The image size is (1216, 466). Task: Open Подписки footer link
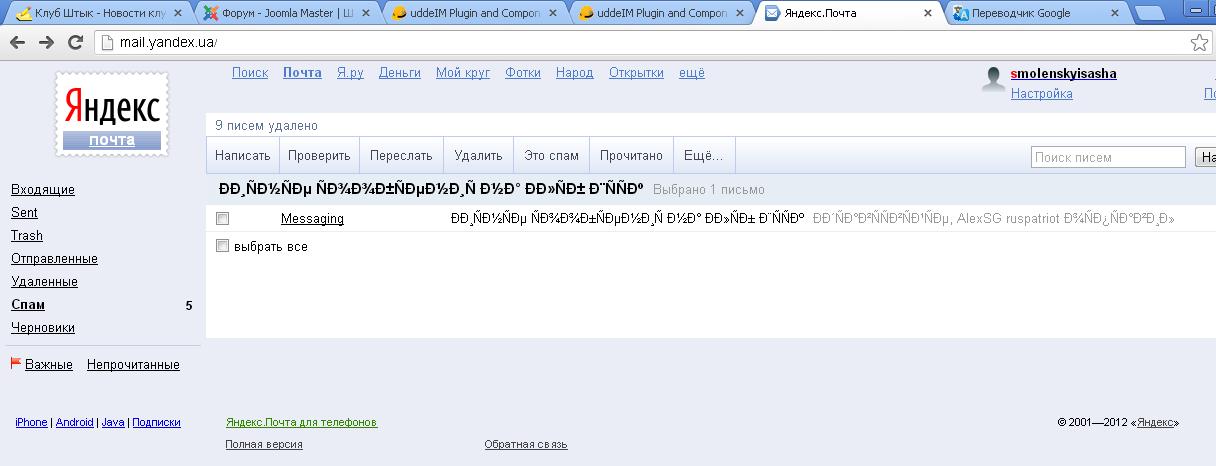[x=156, y=423]
